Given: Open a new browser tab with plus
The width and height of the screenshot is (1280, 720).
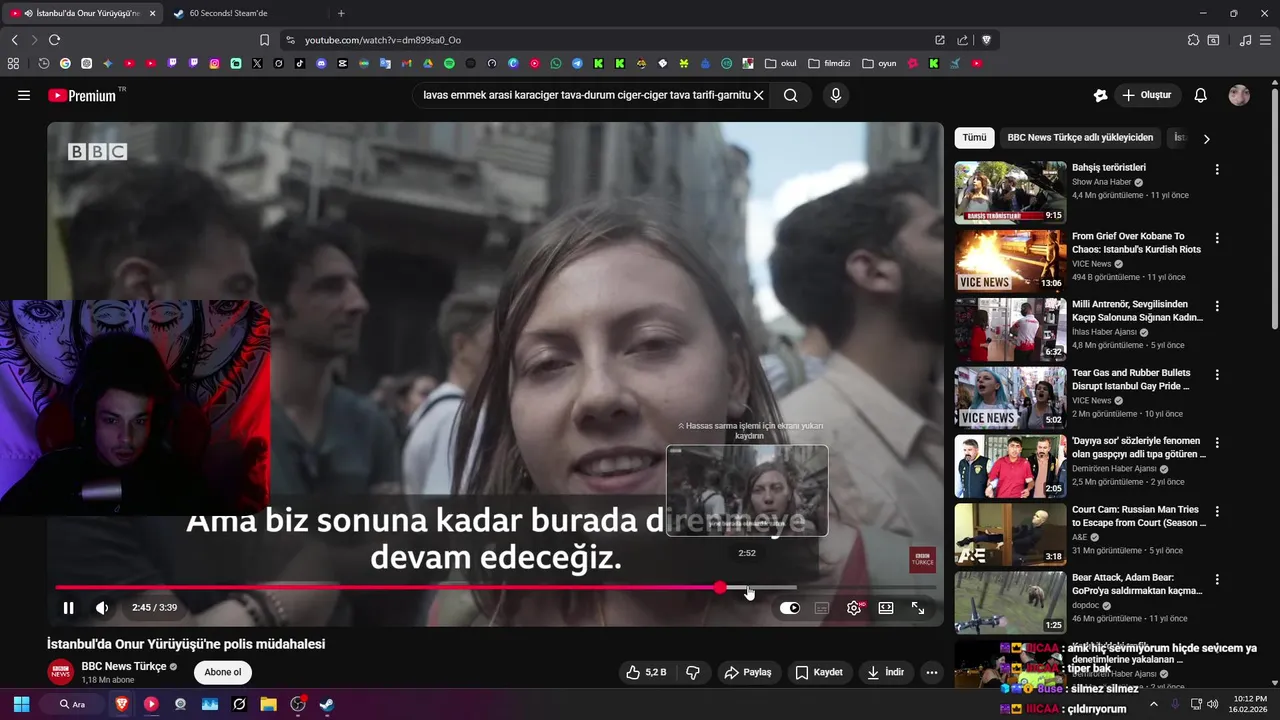Looking at the screenshot, I should click(x=341, y=13).
